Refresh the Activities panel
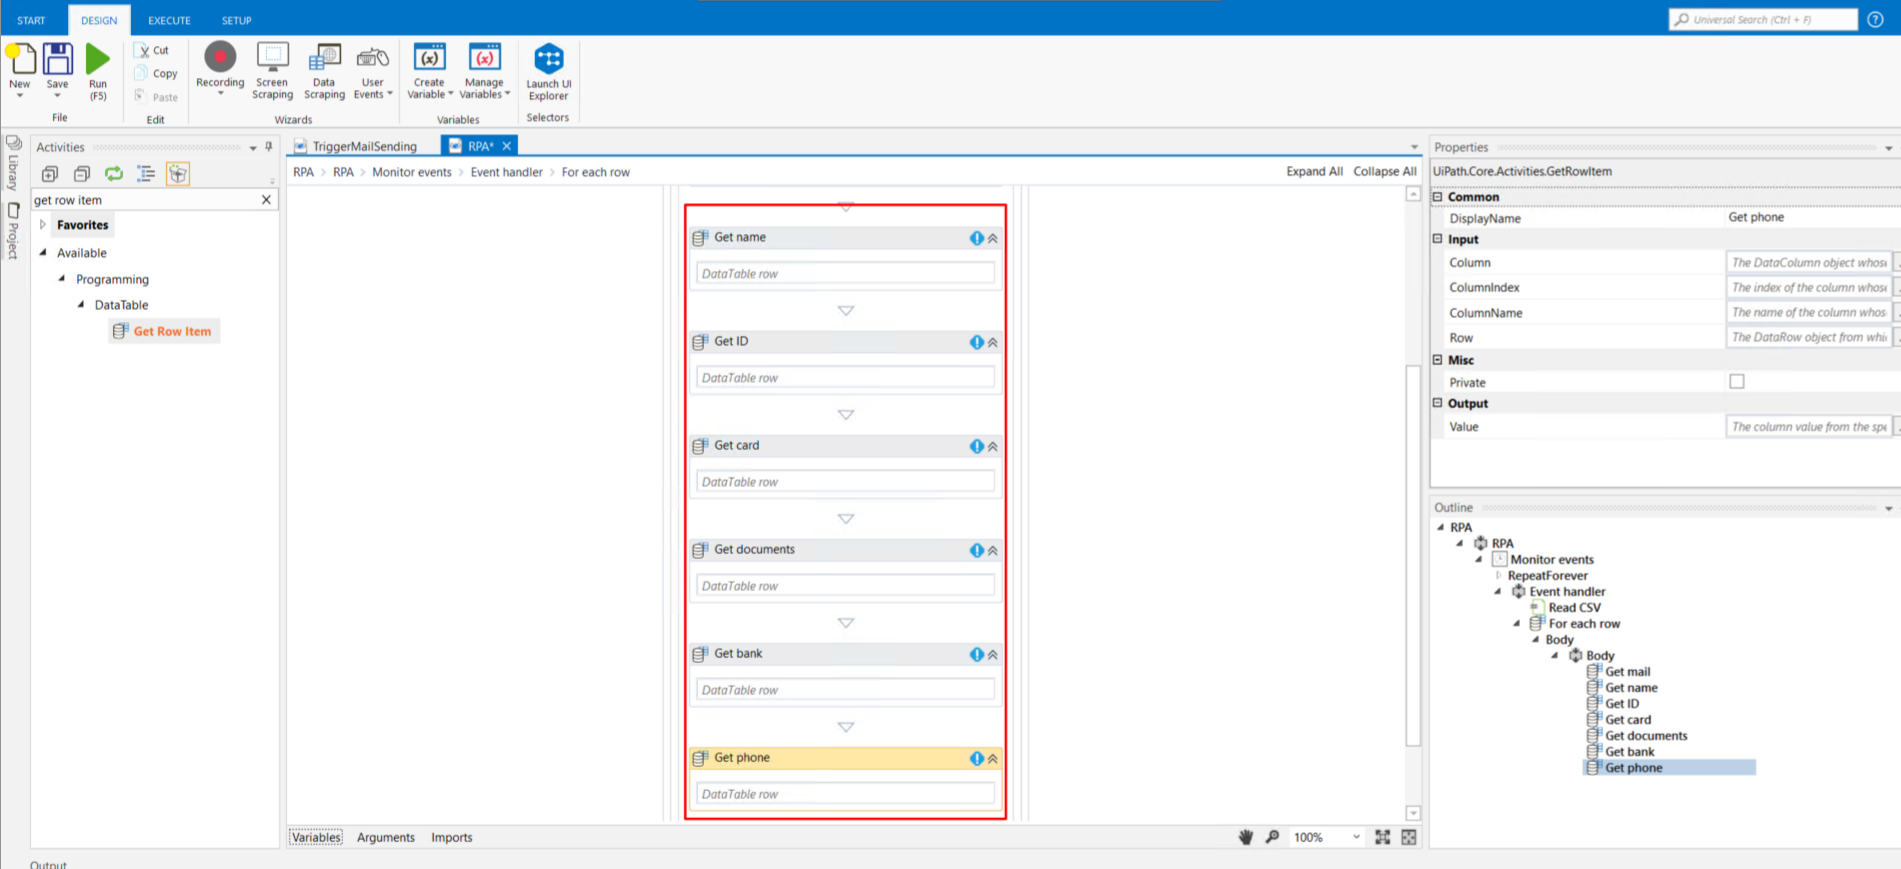 coord(114,174)
